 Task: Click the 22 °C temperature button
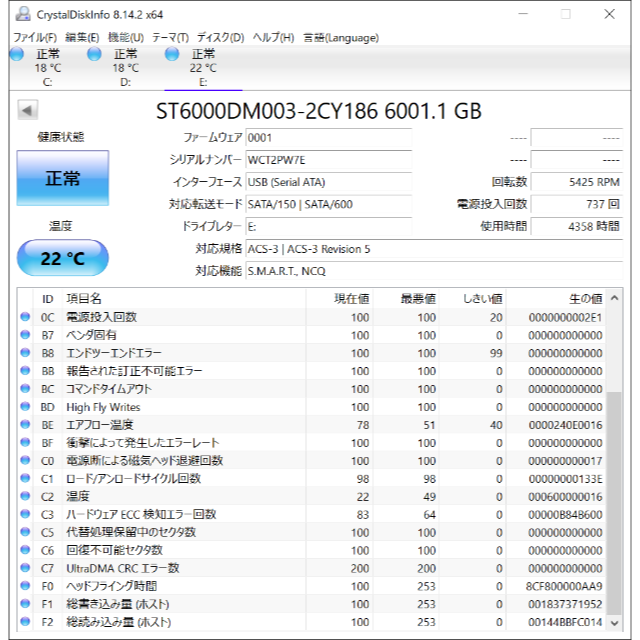(63, 258)
